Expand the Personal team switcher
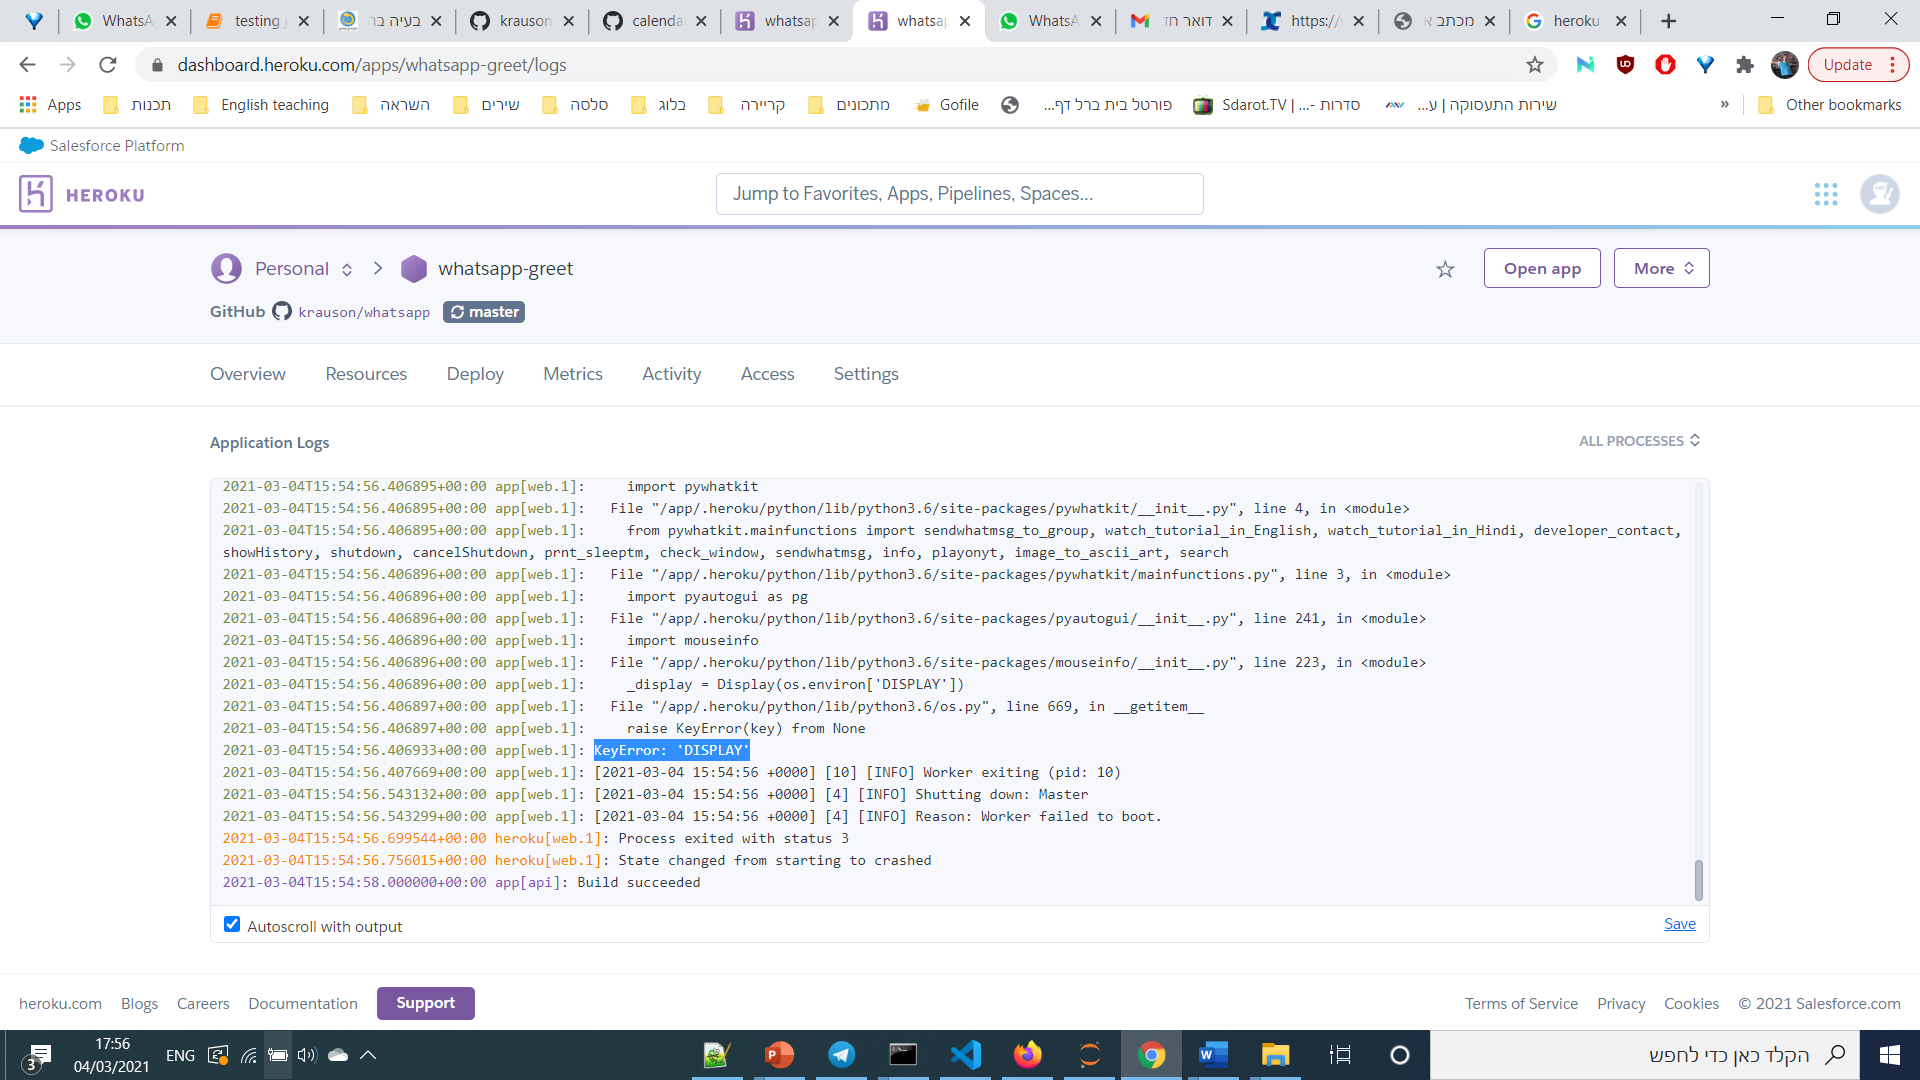The height and width of the screenshot is (1080, 1920). (x=347, y=270)
